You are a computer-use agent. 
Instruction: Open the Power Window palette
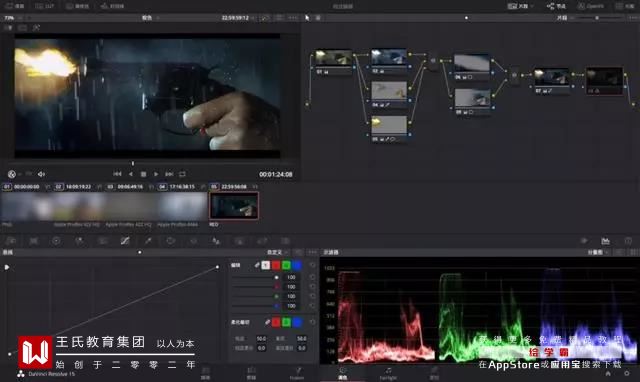point(171,241)
